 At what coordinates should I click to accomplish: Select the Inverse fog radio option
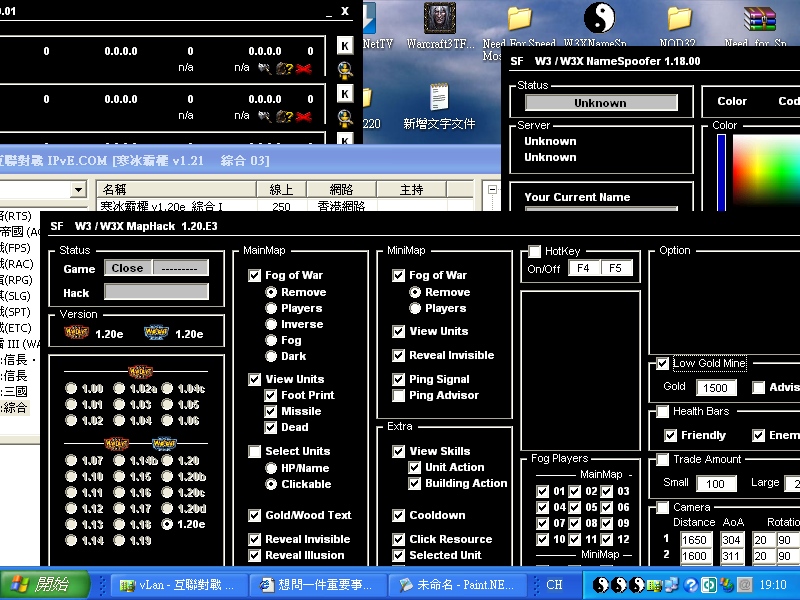pos(271,324)
